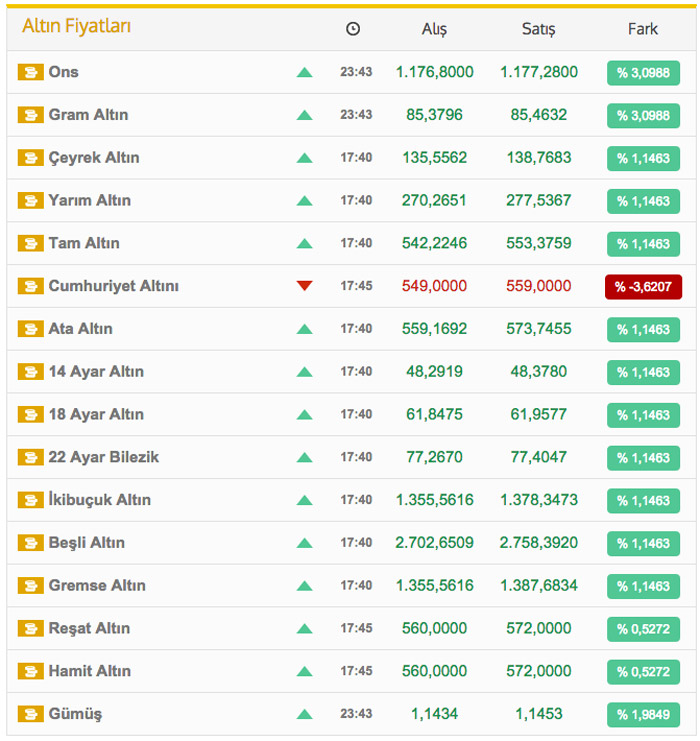The height and width of the screenshot is (741, 700).
Task: Click the Altın Fiyatları heading
Action: (x=76, y=27)
